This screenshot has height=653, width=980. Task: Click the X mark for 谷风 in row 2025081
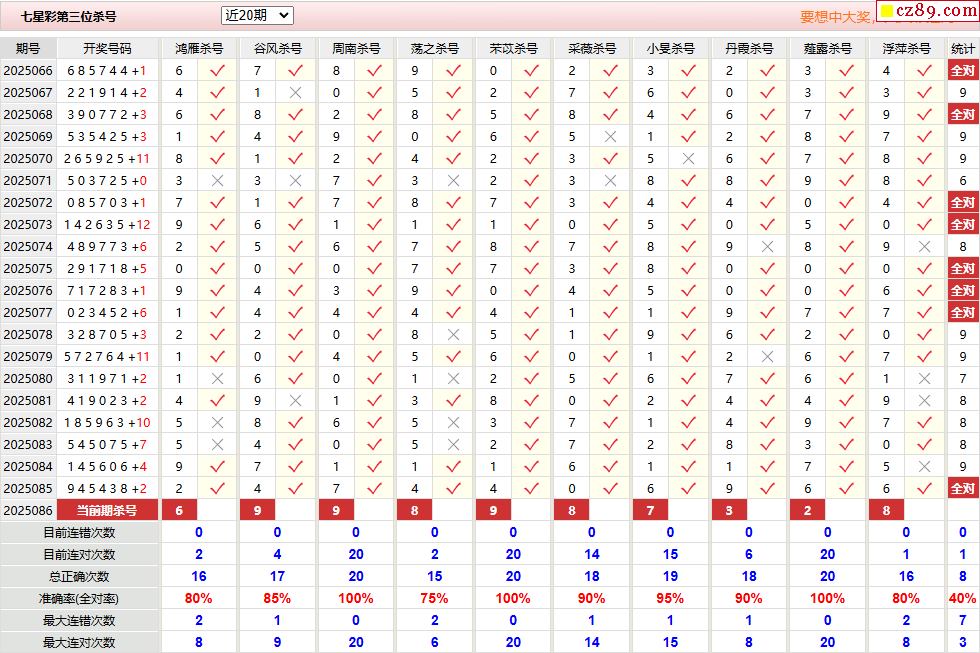(296, 401)
